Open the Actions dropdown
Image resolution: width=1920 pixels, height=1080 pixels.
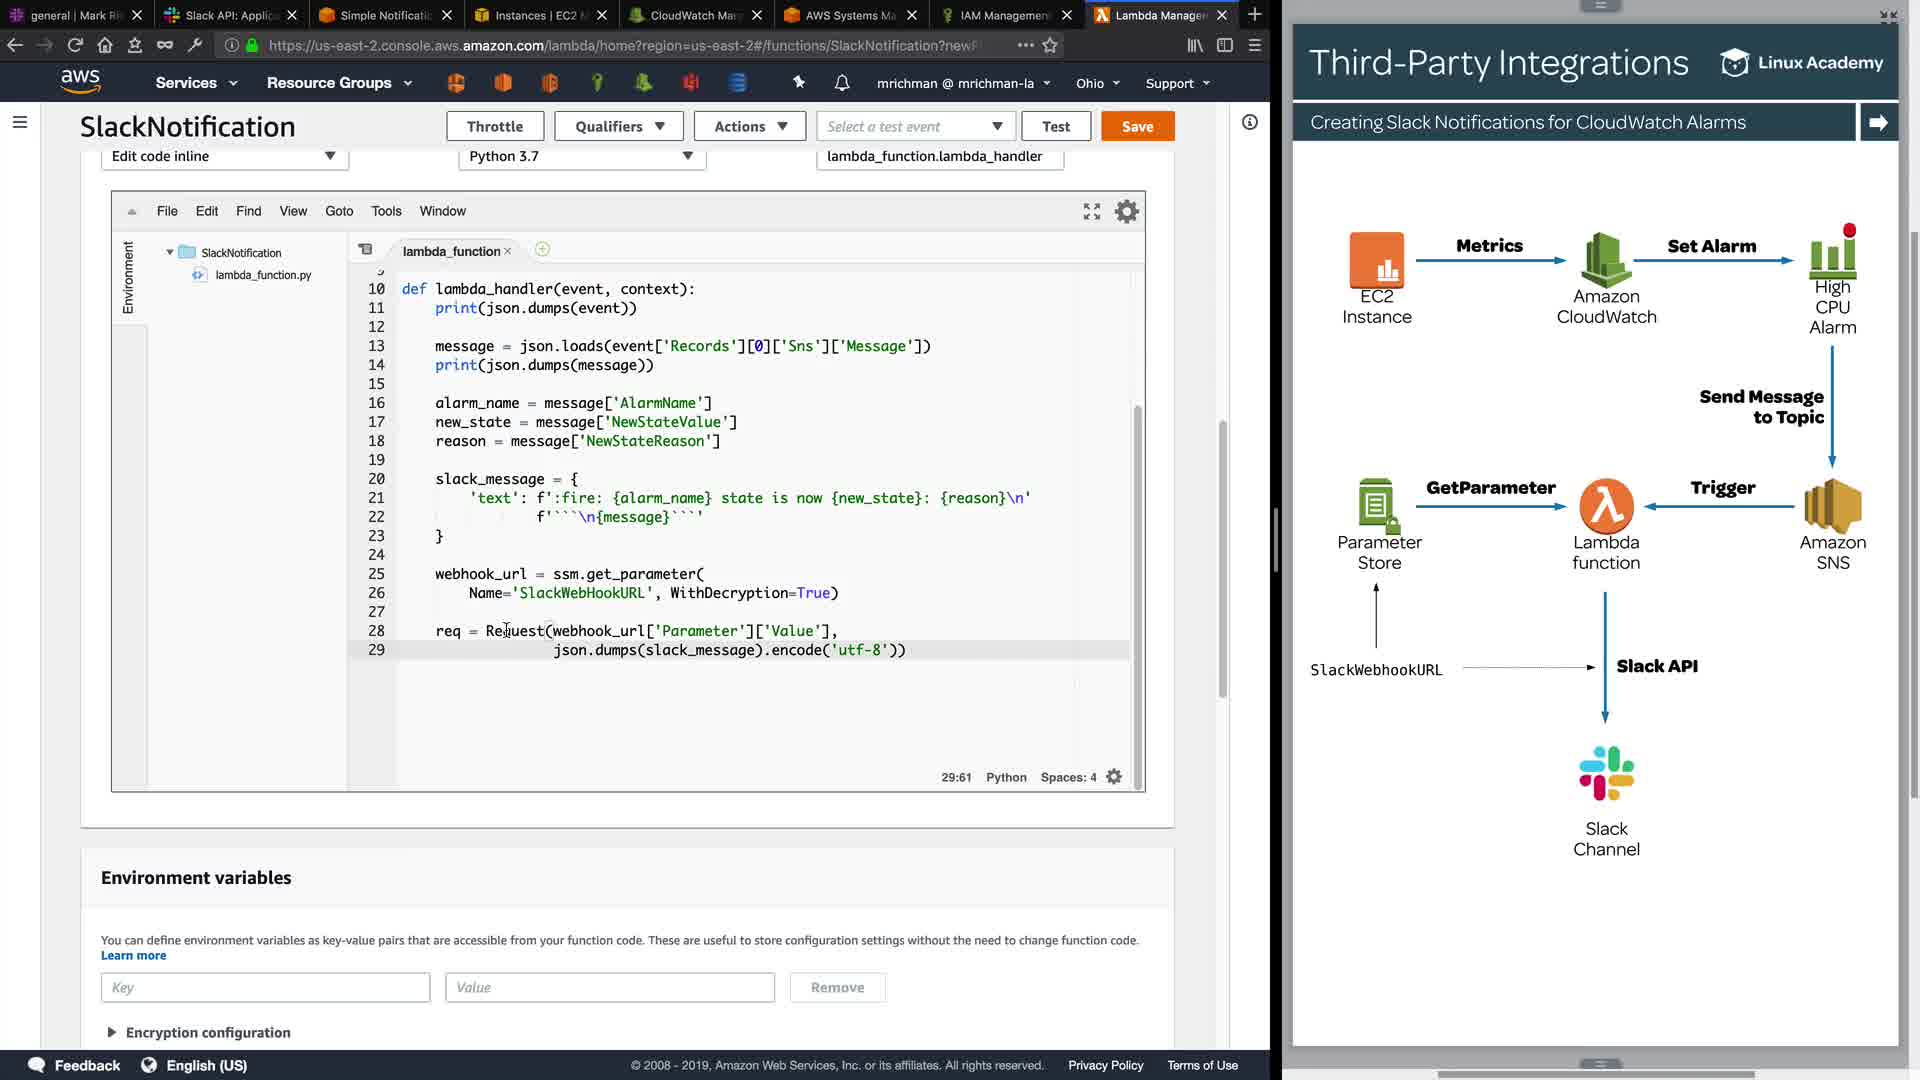pyautogui.click(x=750, y=127)
